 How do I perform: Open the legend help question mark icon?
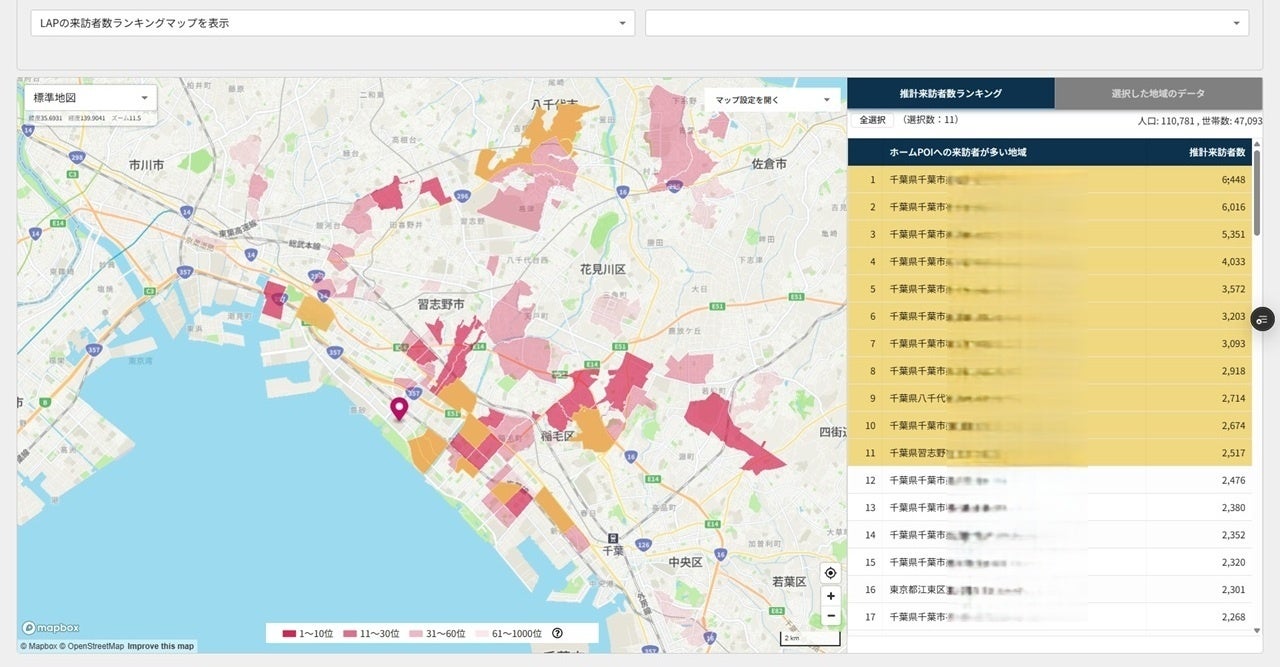click(557, 633)
